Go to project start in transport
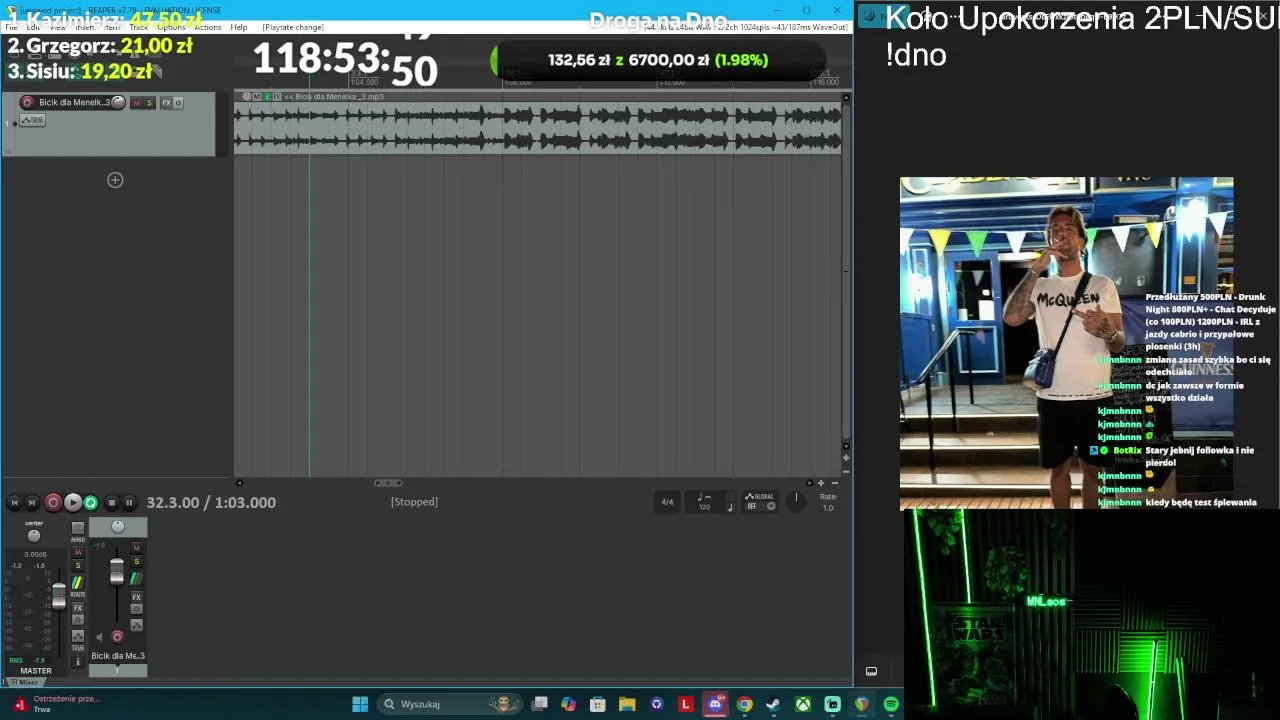This screenshot has height=720, width=1280. click(x=14, y=503)
